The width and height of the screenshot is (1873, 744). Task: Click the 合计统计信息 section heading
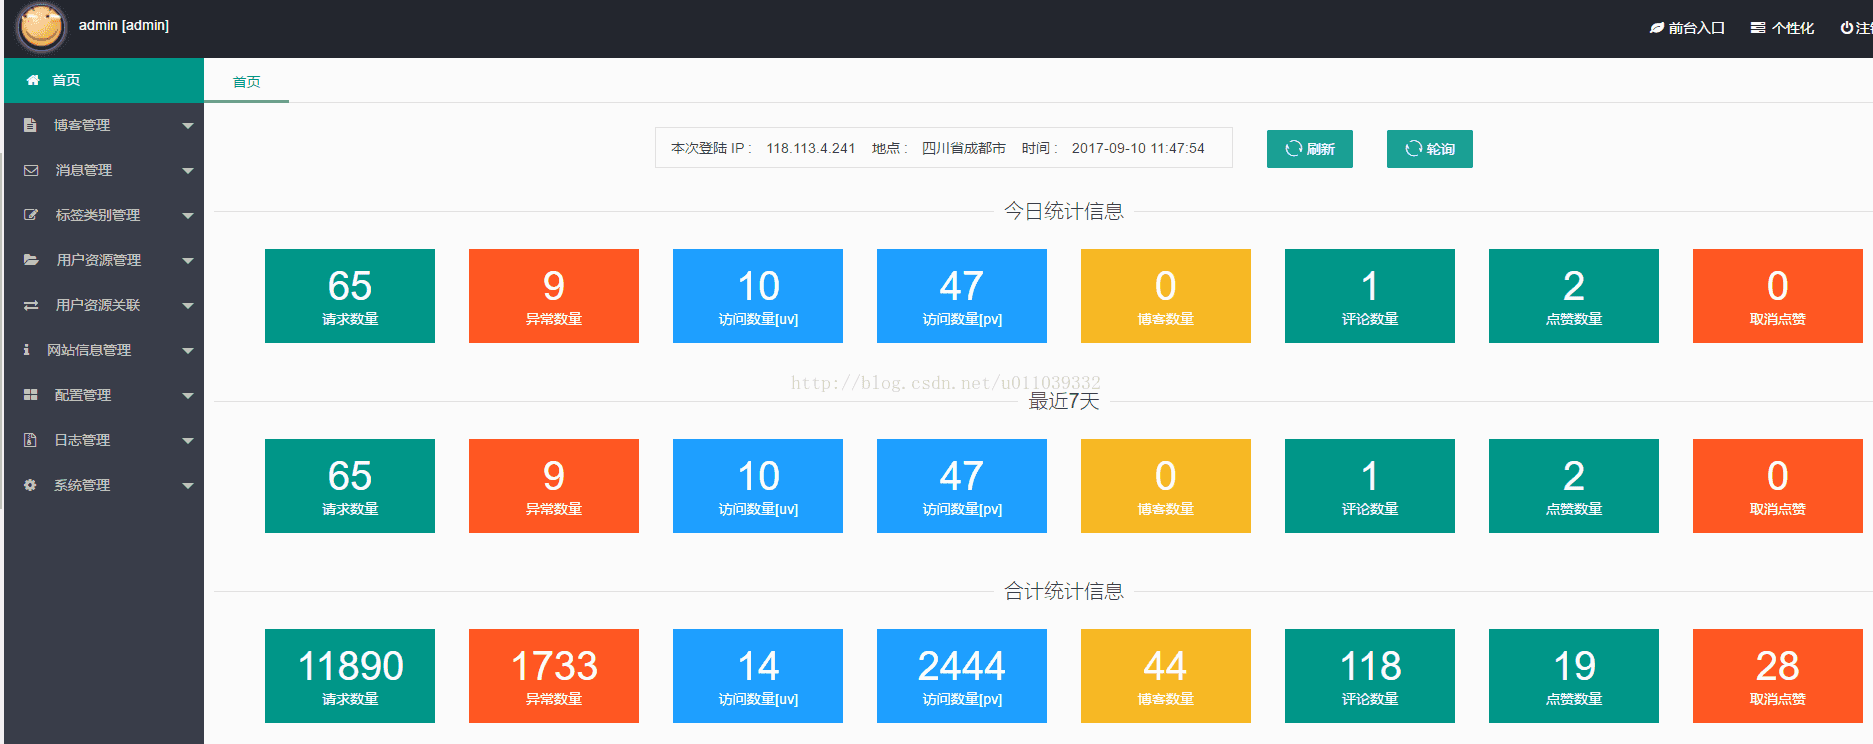(x=1064, y=591)
